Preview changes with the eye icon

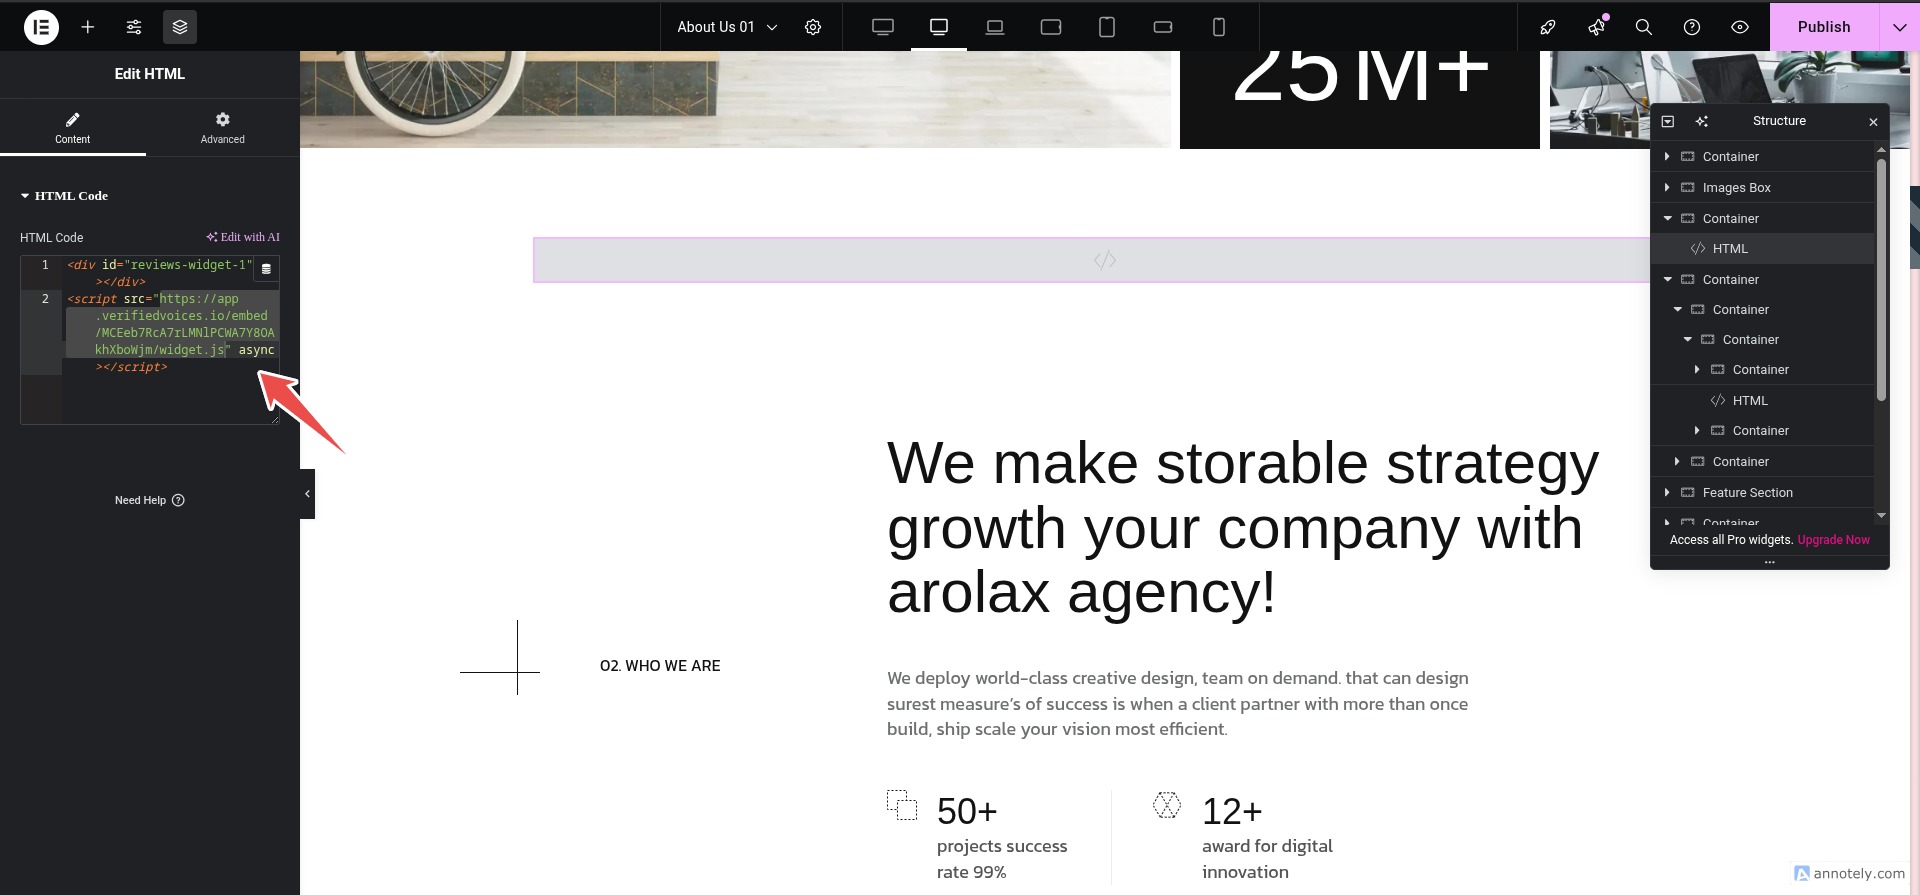[1740, 27]
